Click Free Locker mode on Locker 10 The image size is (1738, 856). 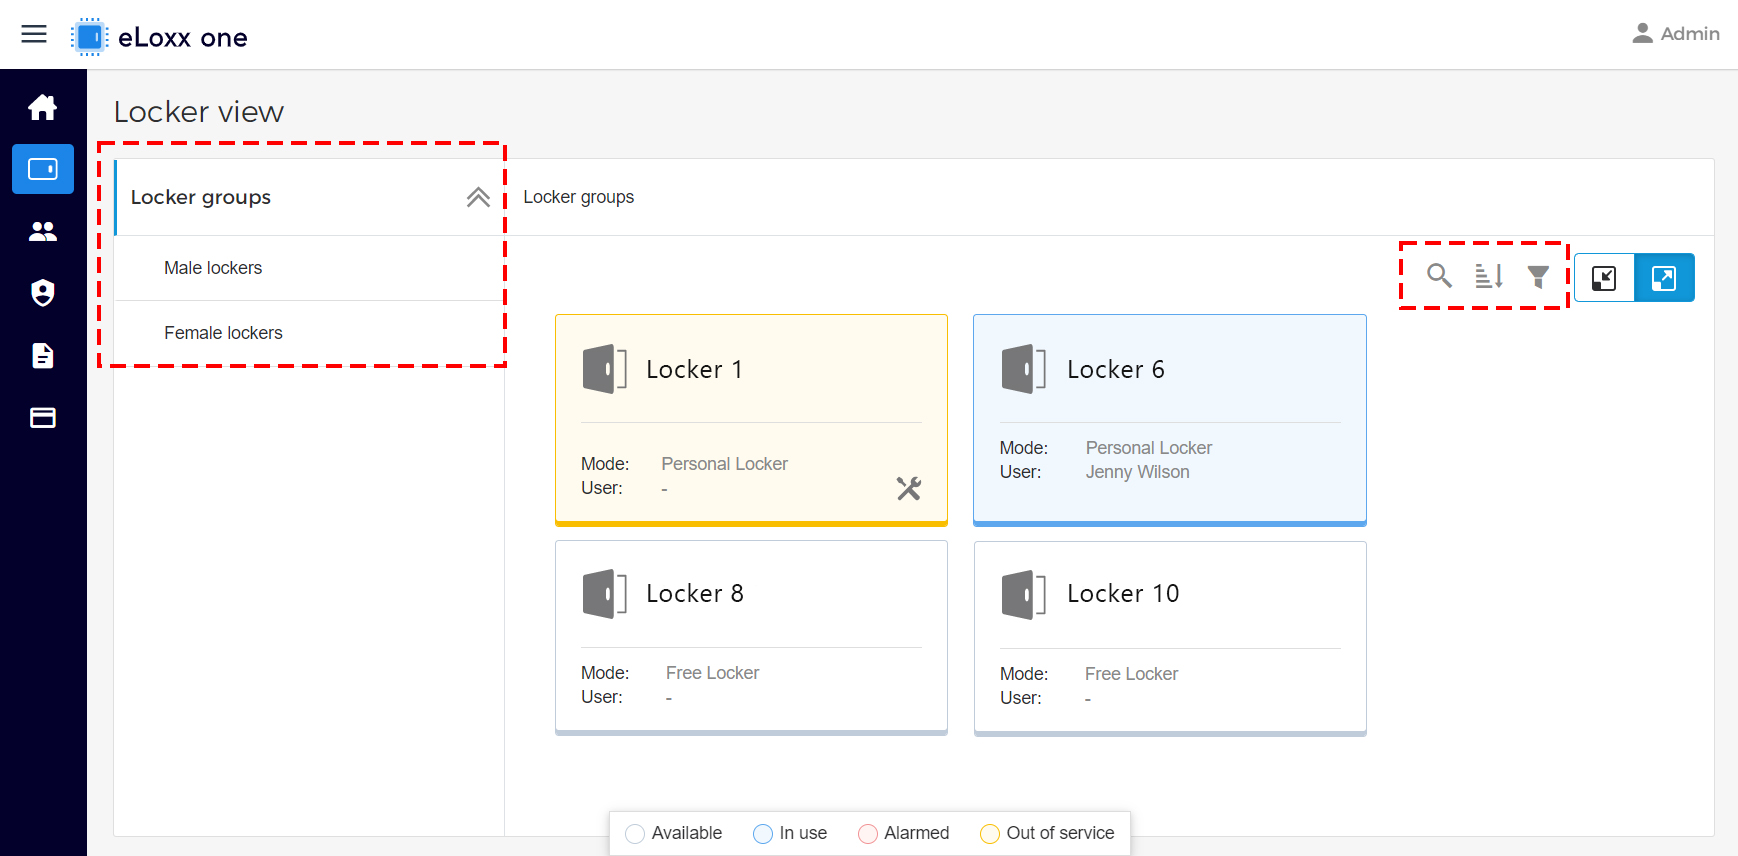pos(1132,674)
